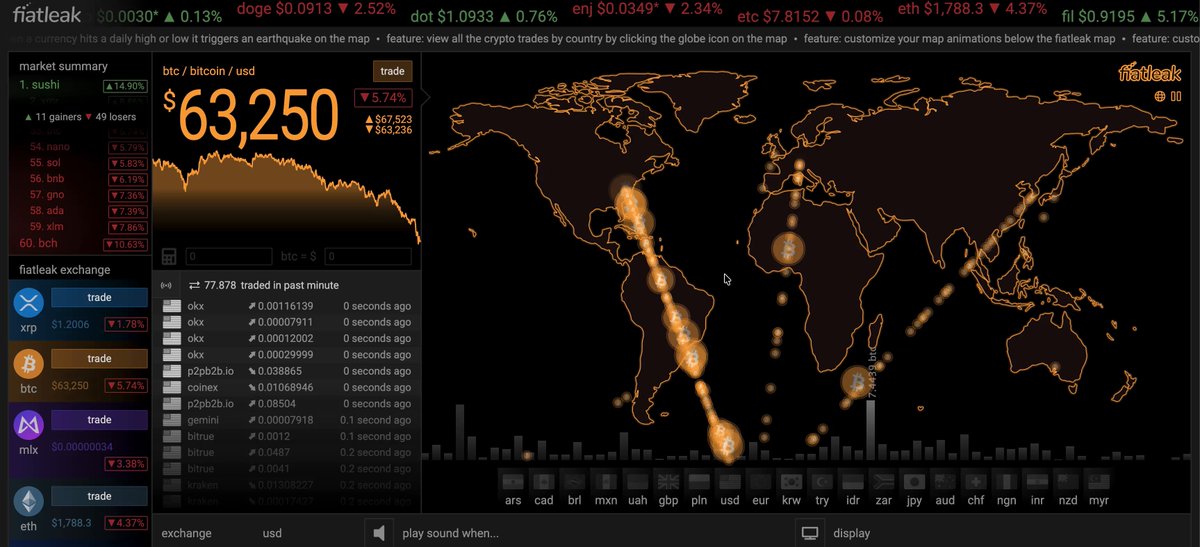The image size is (1200, 547).
Task: Click the btc amount input field
Action: click(x=229, y=257)
